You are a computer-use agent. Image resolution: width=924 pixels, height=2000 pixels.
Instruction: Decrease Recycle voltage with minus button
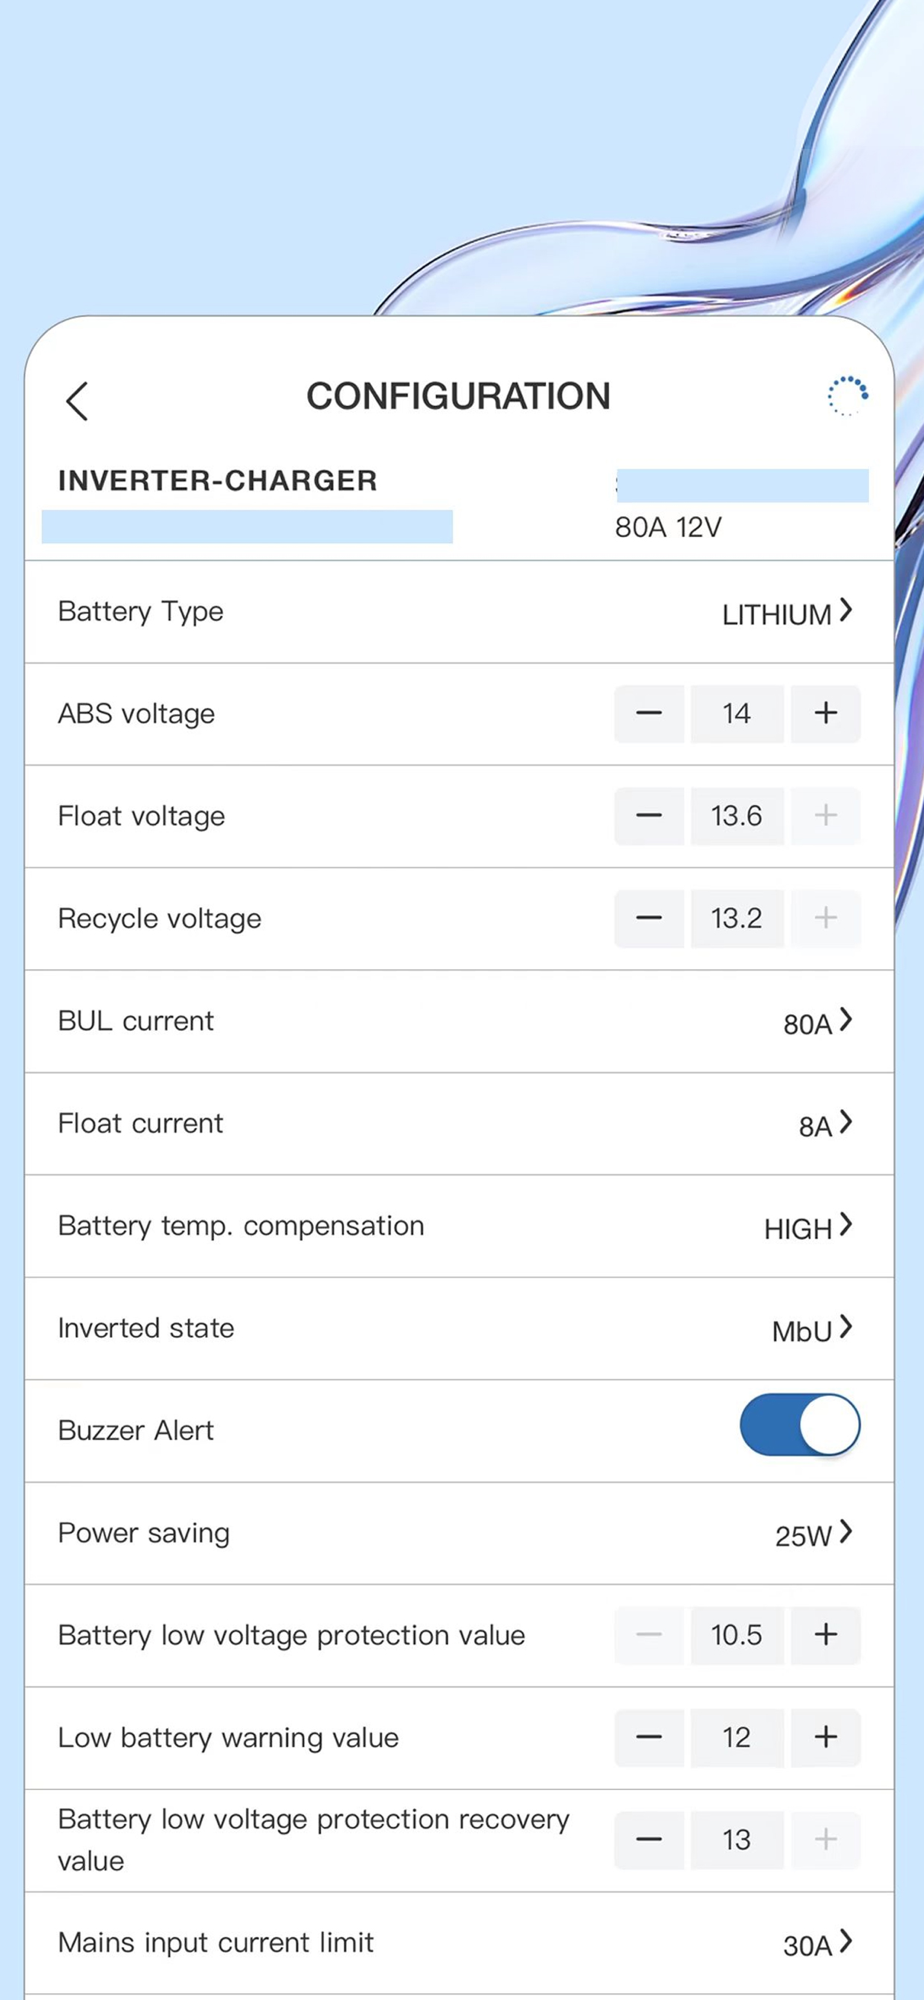coord(649,918)
